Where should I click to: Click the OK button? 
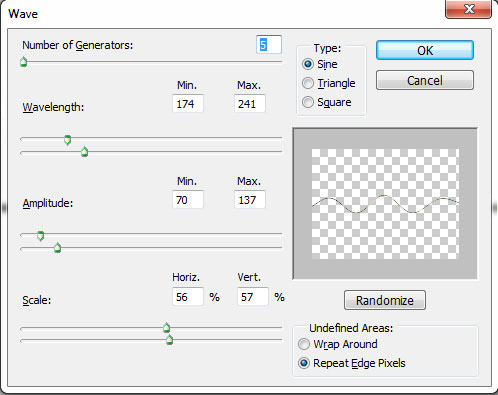(425, 50)
